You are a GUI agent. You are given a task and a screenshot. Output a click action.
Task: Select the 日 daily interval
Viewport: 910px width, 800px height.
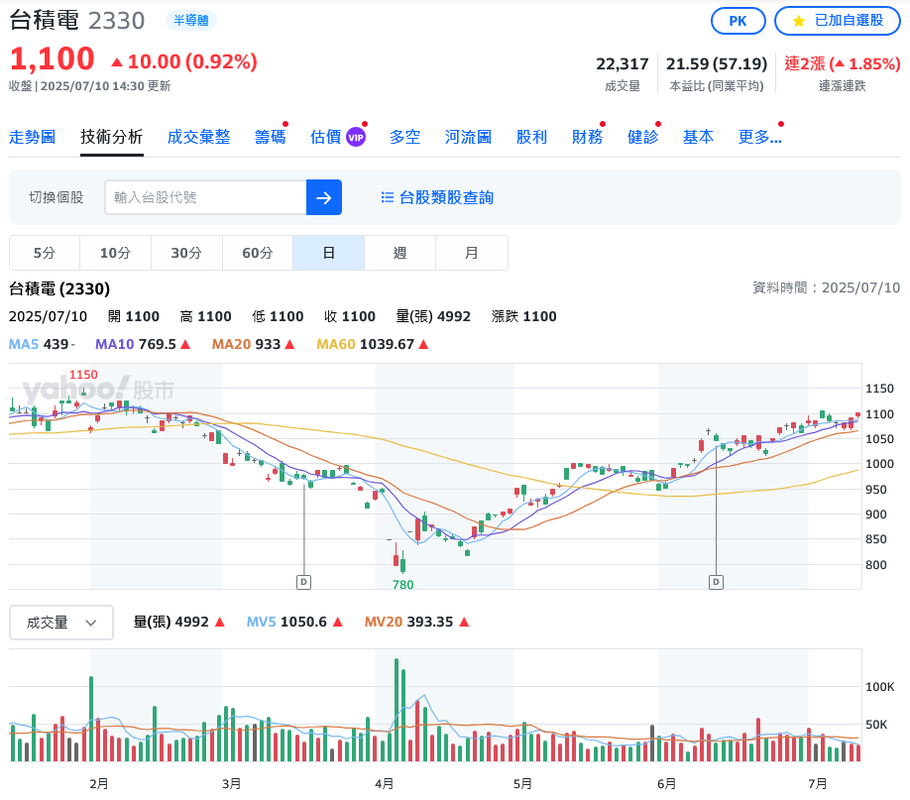328,253
